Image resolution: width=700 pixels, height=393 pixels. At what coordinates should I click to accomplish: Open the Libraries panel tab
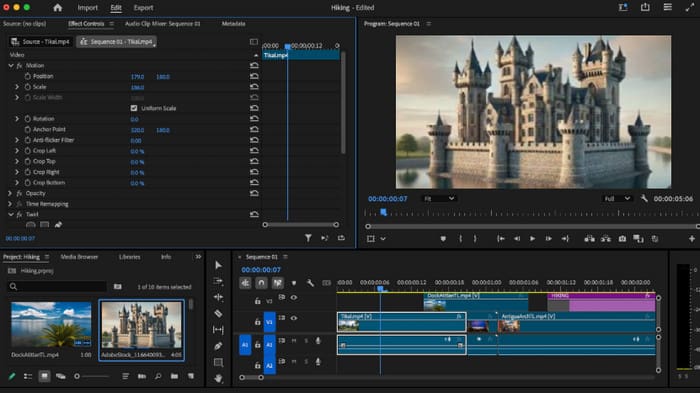click(x=129, y=257)
